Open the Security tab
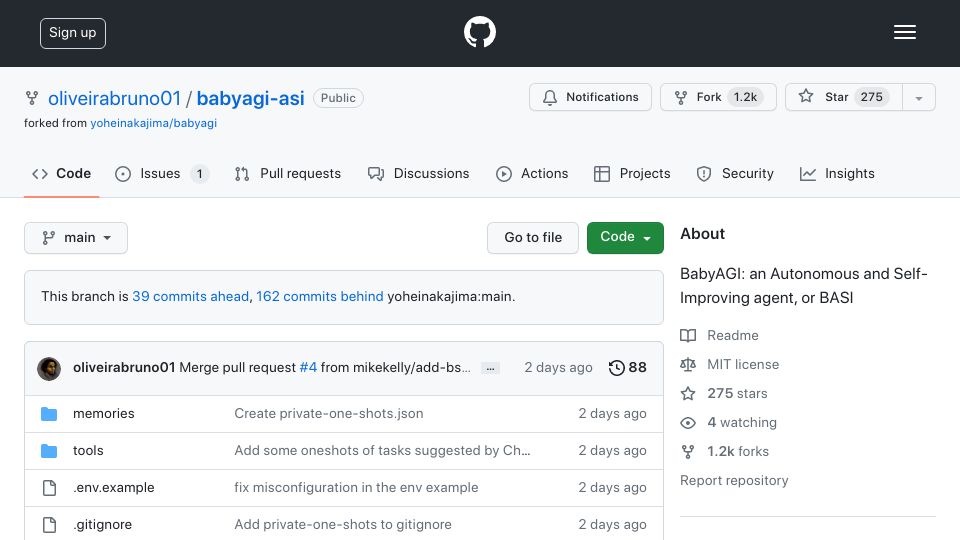The width and height of the screenshot is (960, 540). click(735, 174)
